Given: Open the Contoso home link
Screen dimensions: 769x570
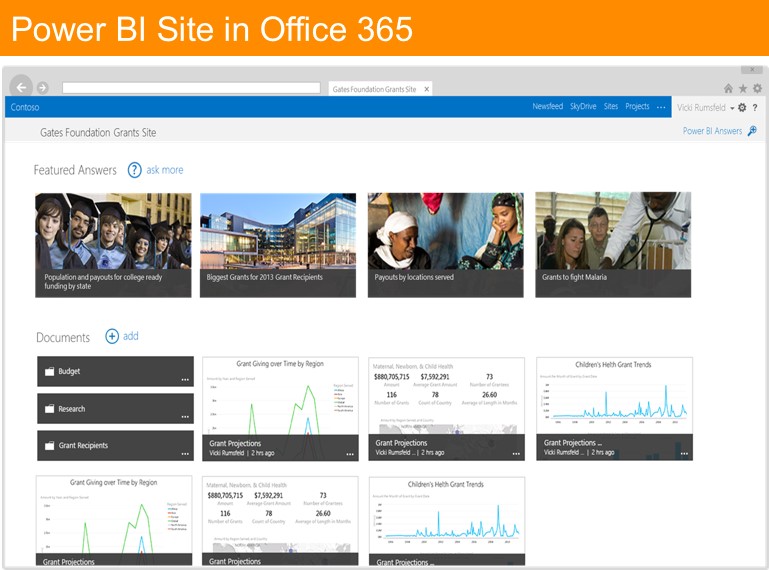Looking at the screenshot, I should (x=25, y=107).
